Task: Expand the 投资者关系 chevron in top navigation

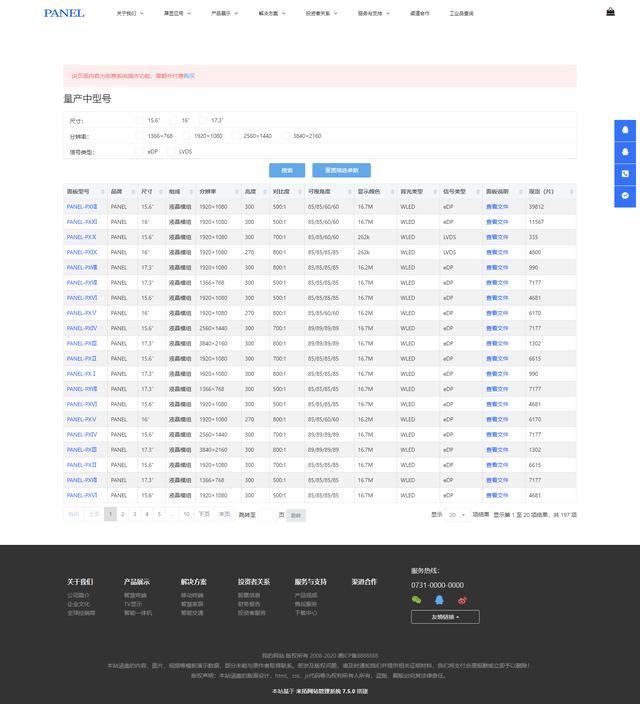Action: tap(335, 13)
